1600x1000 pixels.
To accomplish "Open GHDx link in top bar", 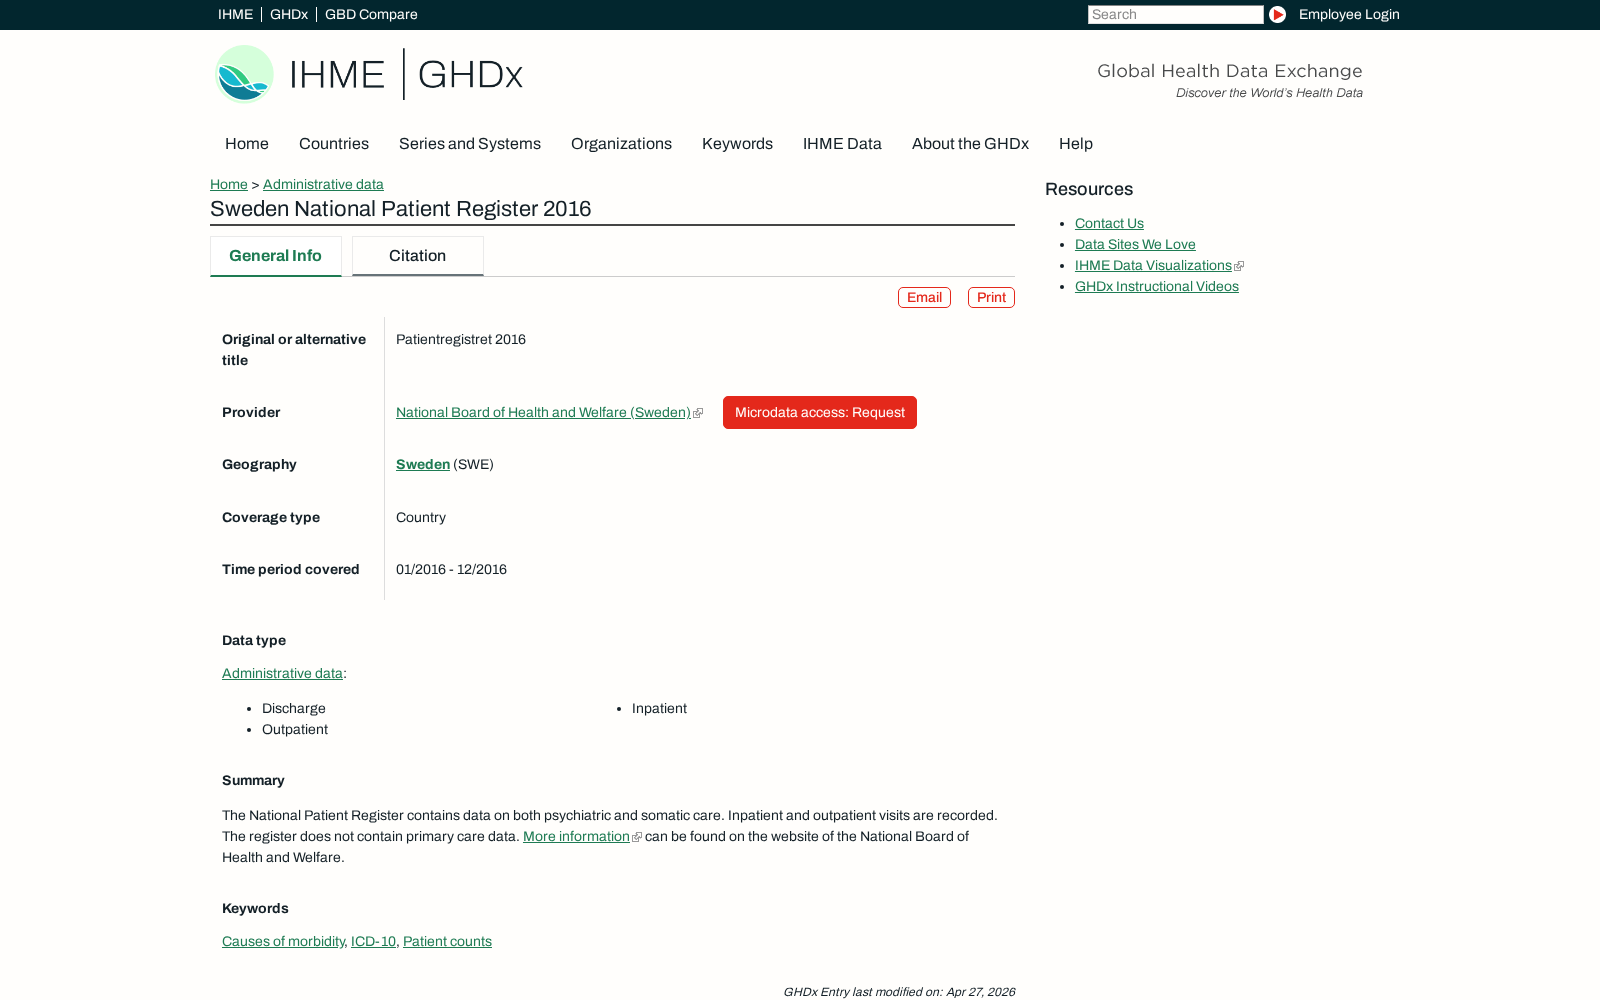I will click(x=289, y=14).
